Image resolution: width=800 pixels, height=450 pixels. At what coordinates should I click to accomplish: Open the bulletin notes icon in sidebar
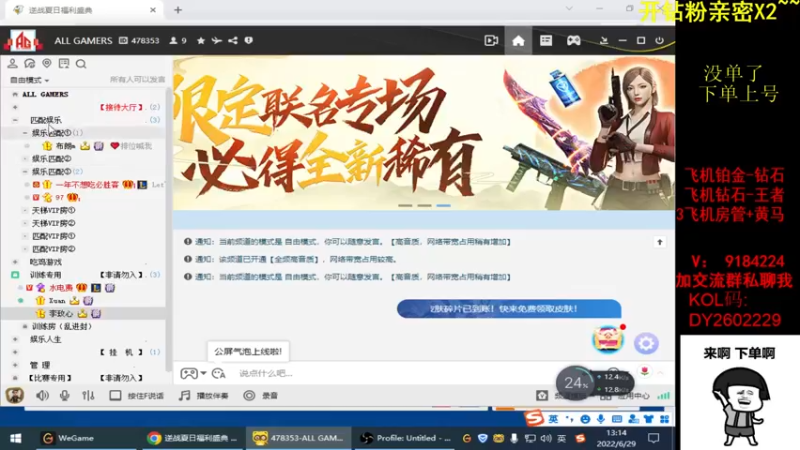64,63
